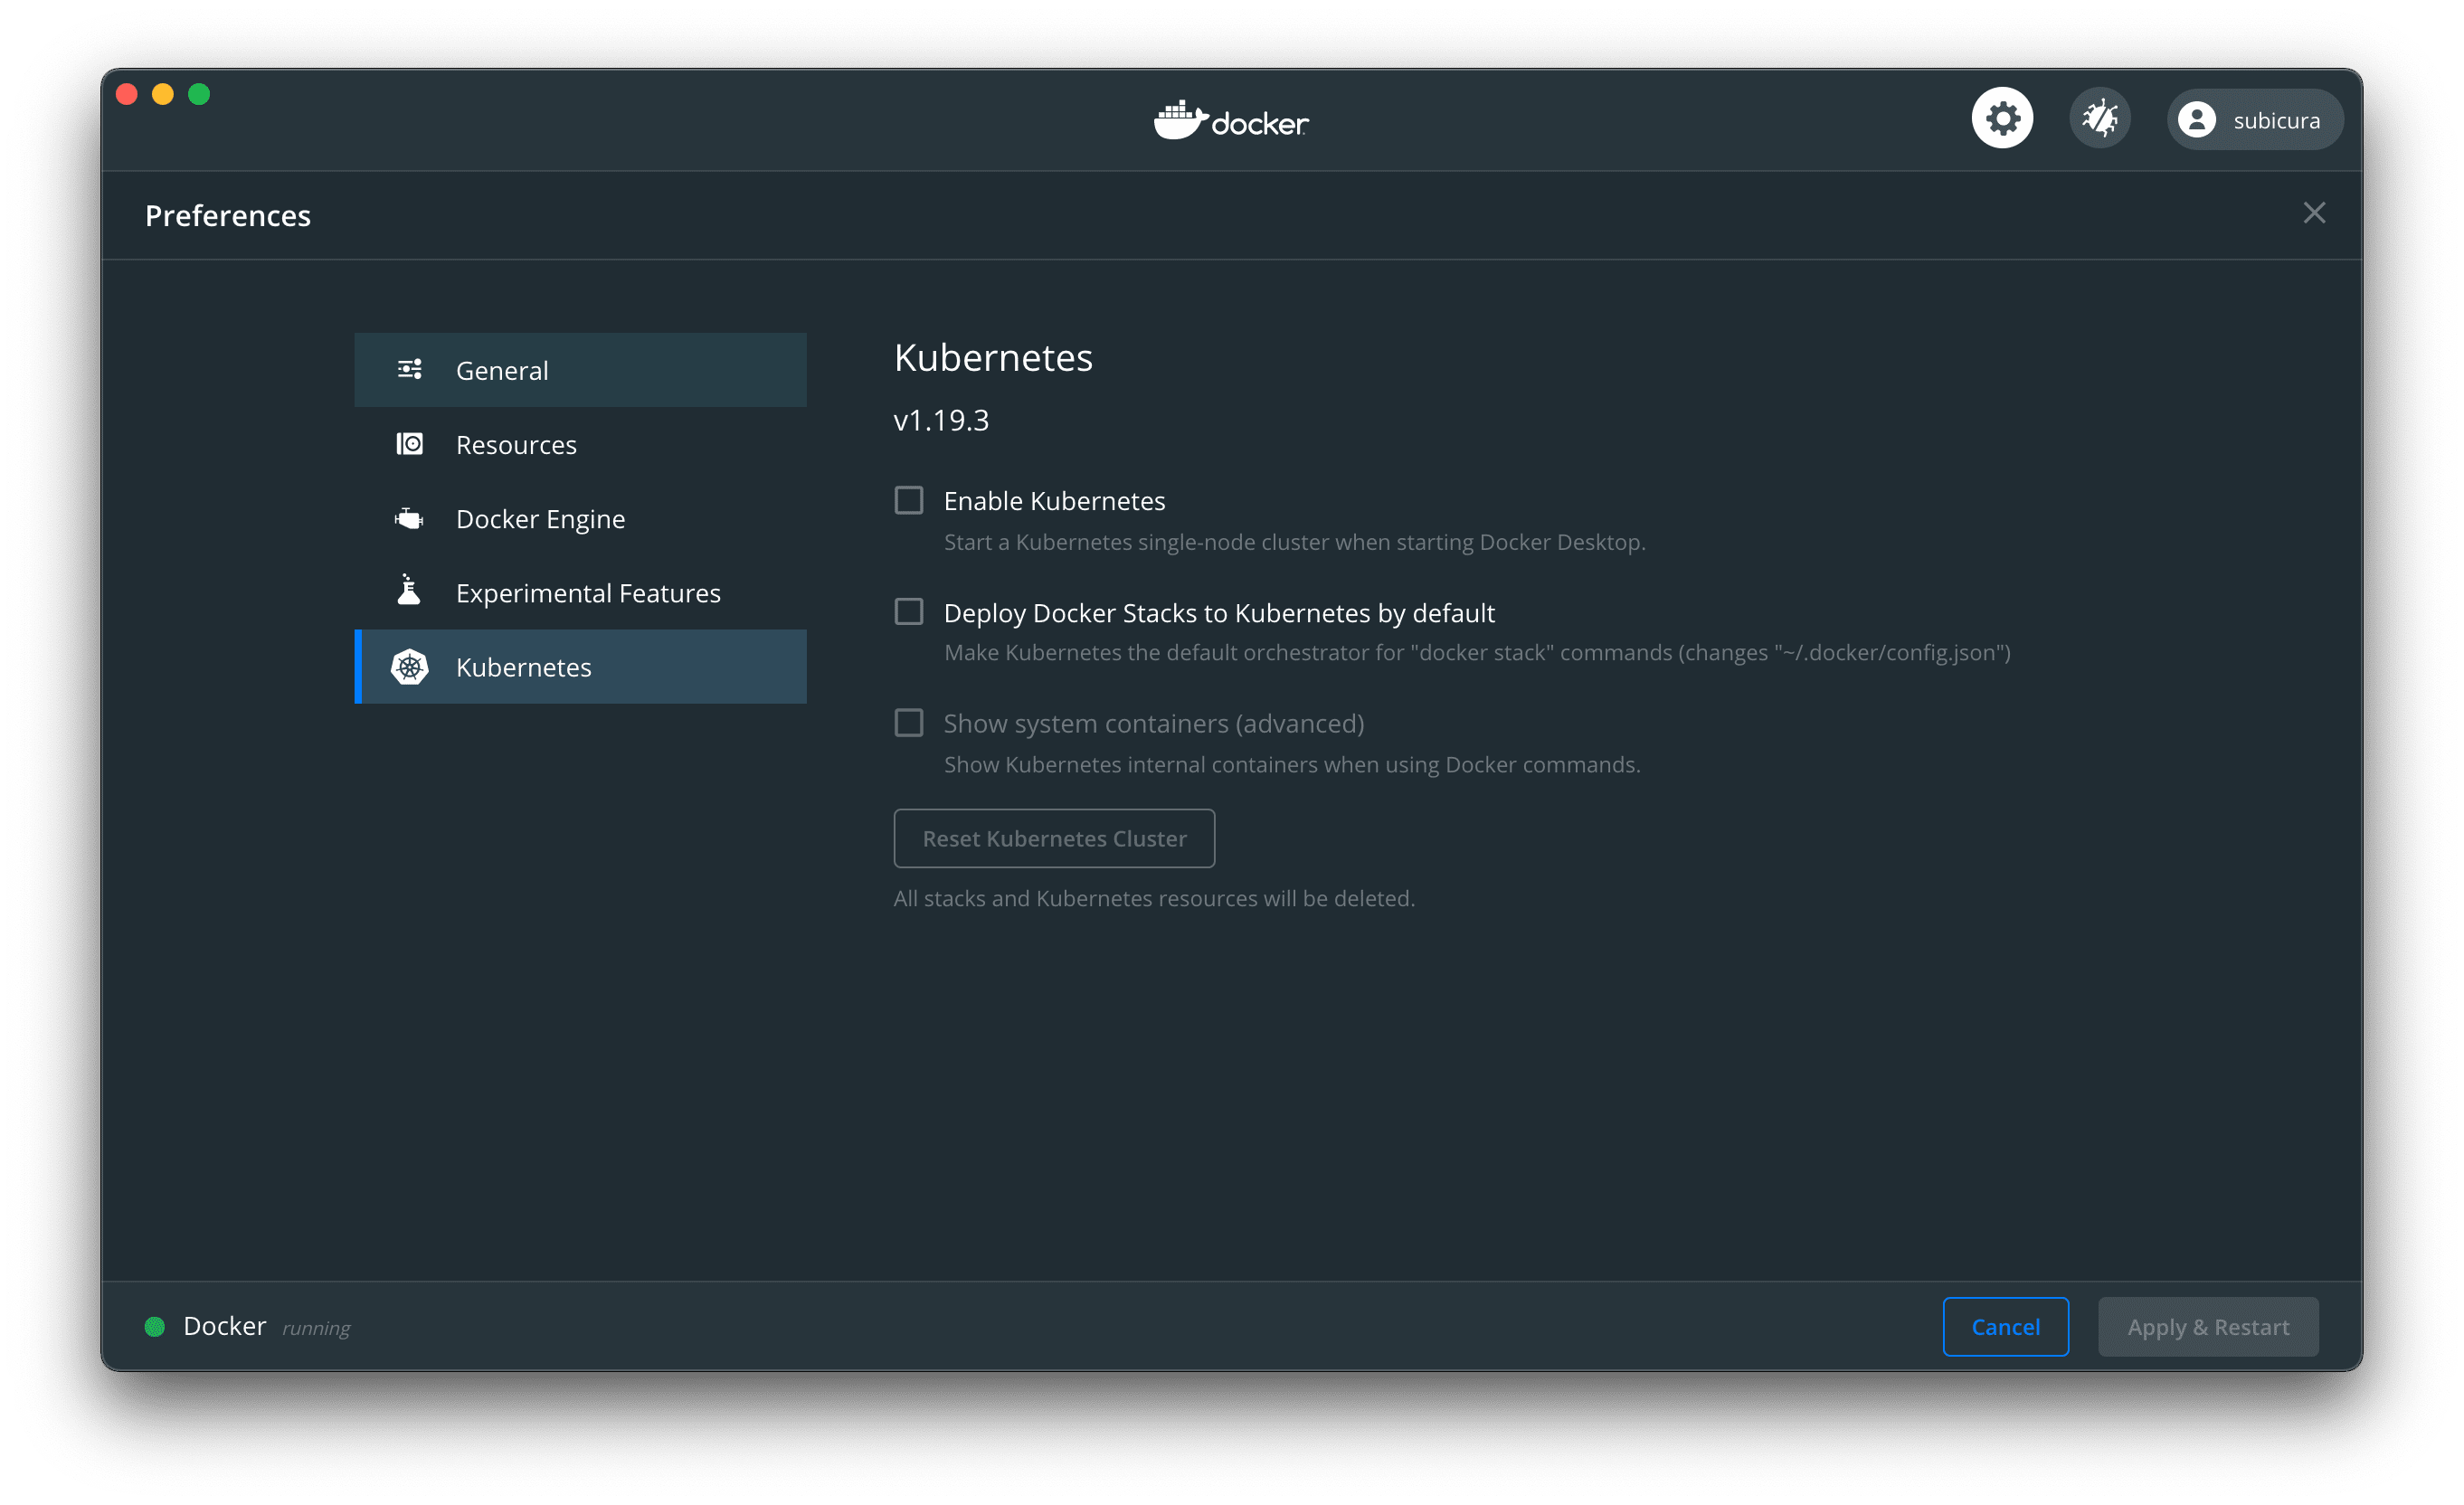
Task: Enable Kubernetes checkbox
Action: coord(908,500)
